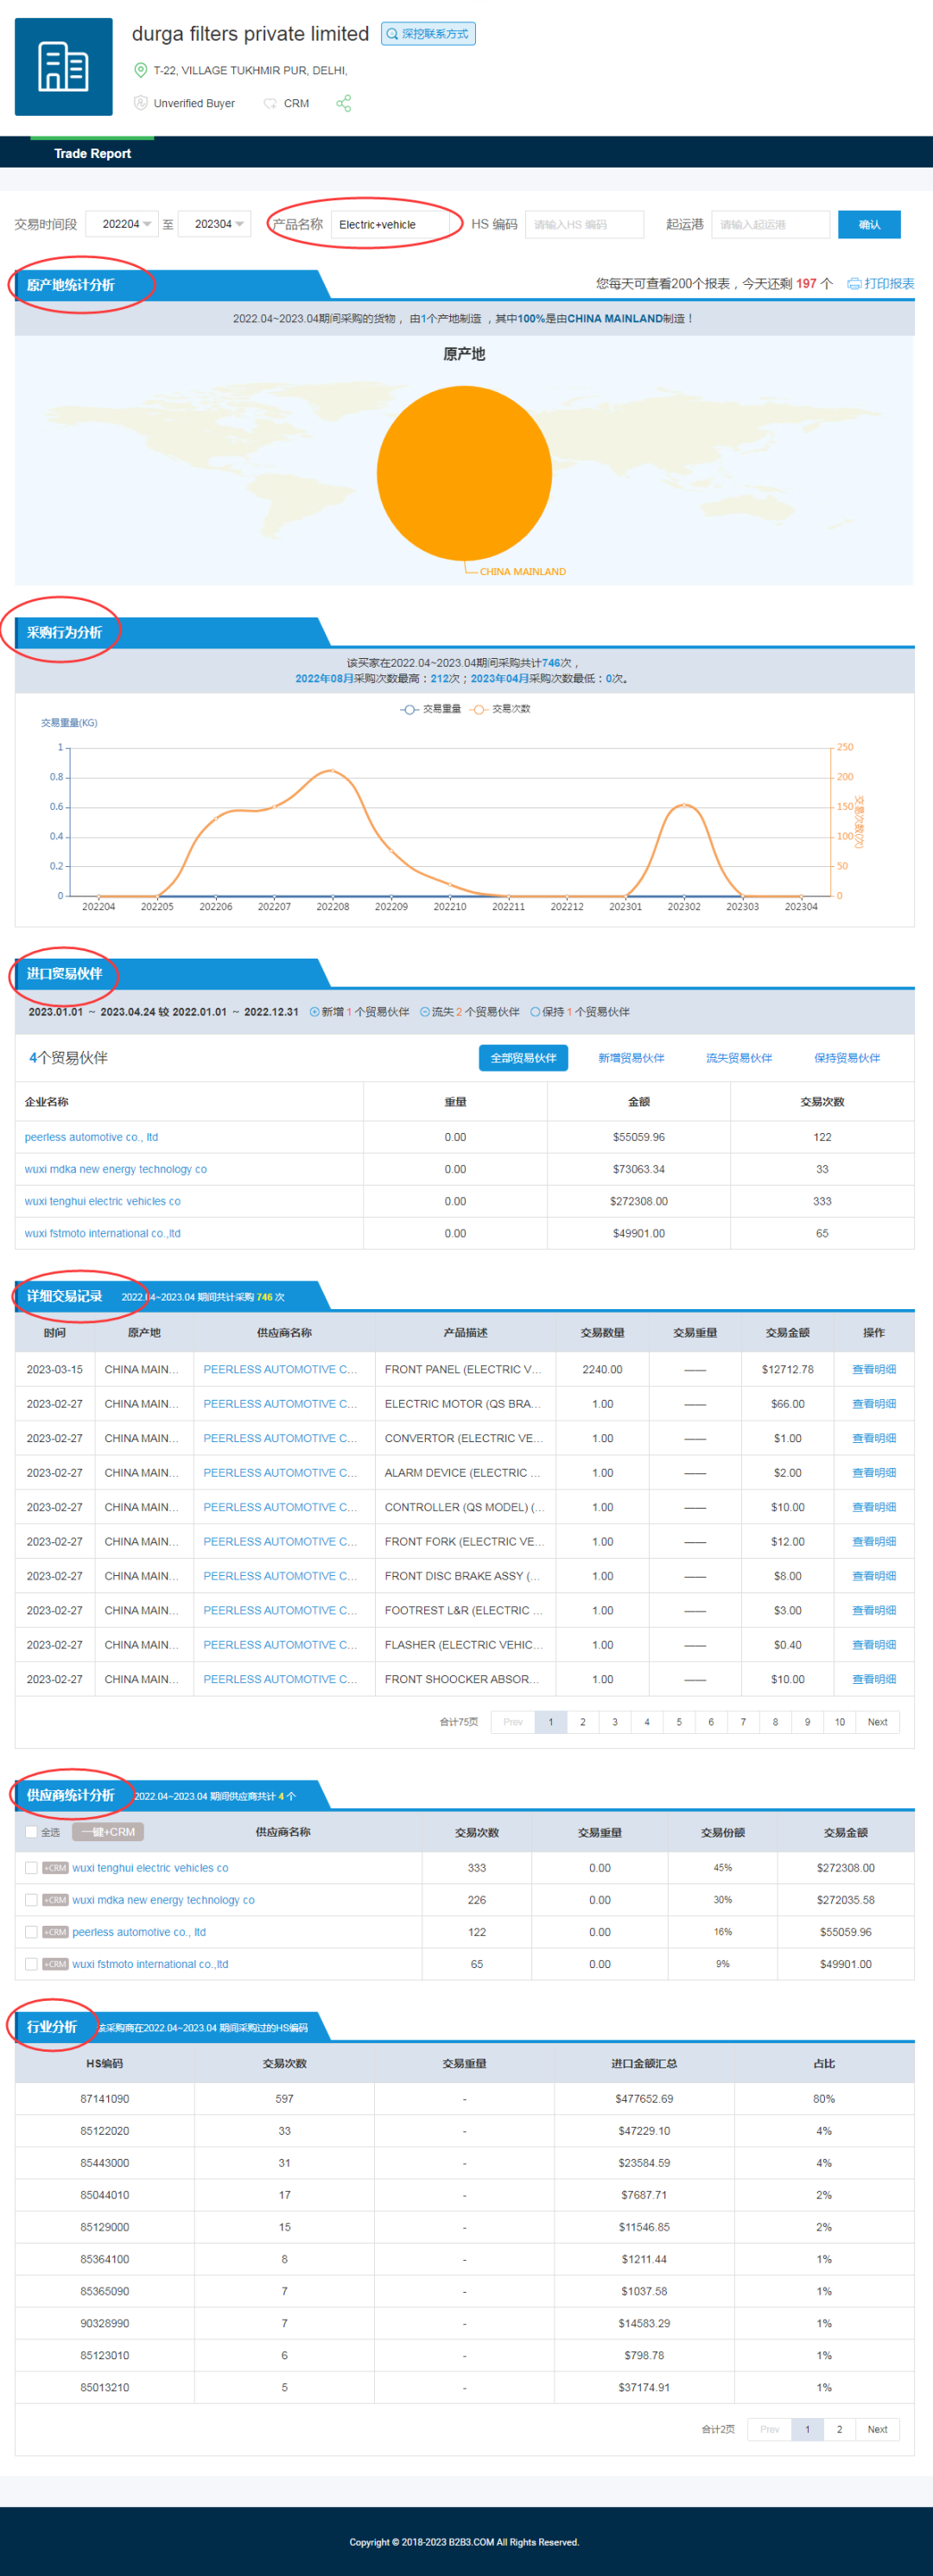Viewport: 933px width, 2576px height.
Task: Click the location pin icon by address
Action: (141, 71)
